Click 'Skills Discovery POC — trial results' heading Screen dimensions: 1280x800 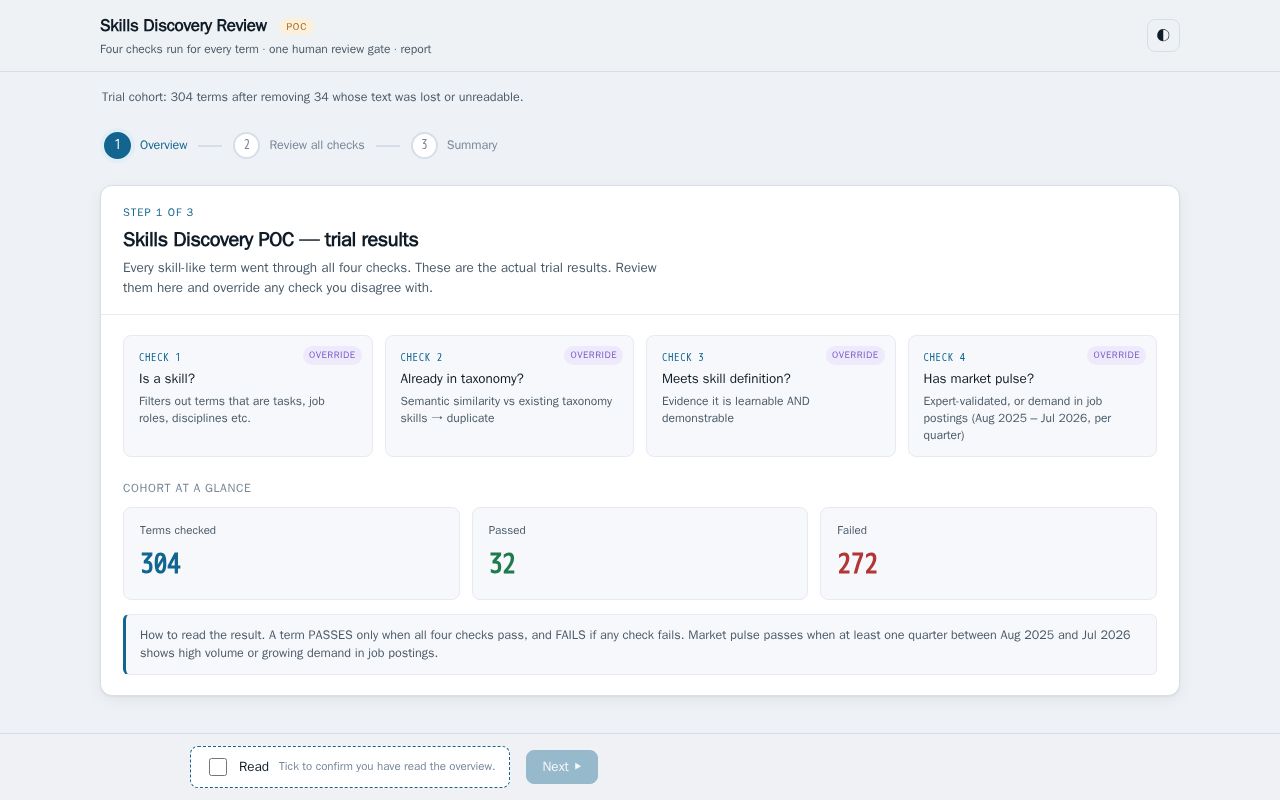[x=271, y=240]
